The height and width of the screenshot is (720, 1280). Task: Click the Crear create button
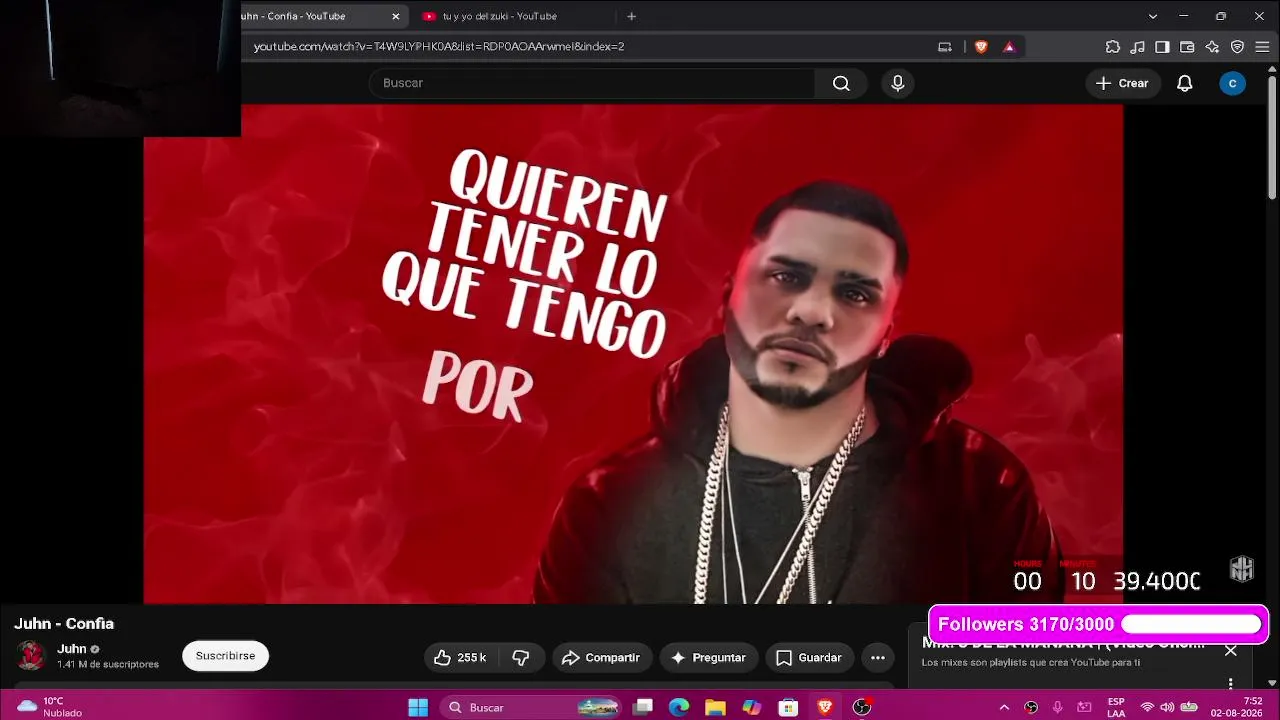[x=1122, y=83]
